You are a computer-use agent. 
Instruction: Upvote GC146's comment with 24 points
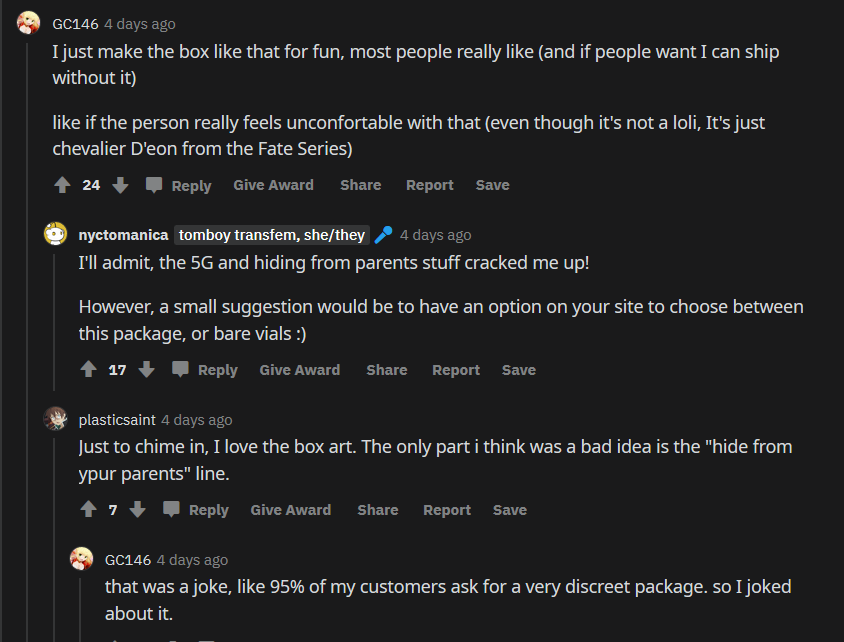(62, 185)
